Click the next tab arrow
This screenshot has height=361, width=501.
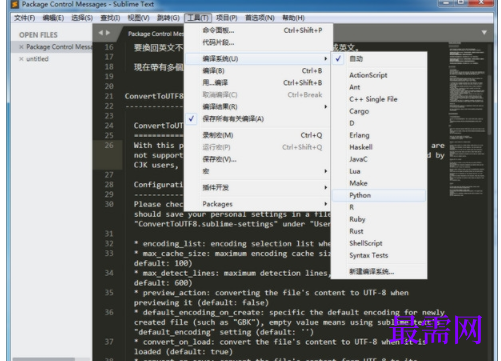[108, 33]
